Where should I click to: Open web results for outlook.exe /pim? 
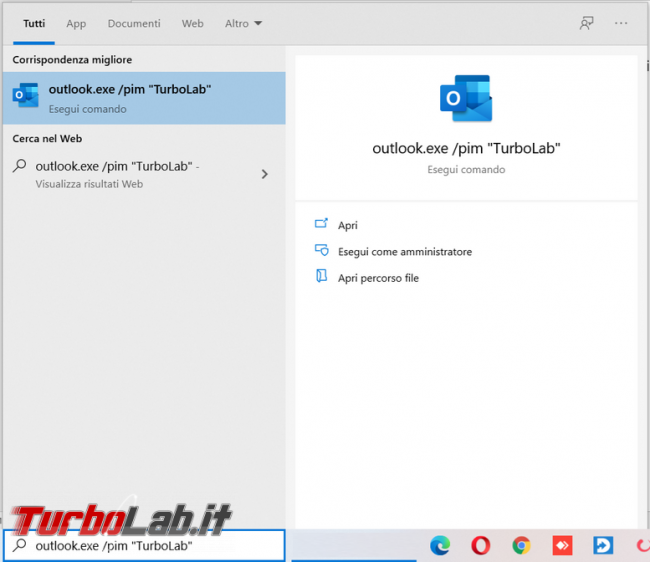[144, 174]
